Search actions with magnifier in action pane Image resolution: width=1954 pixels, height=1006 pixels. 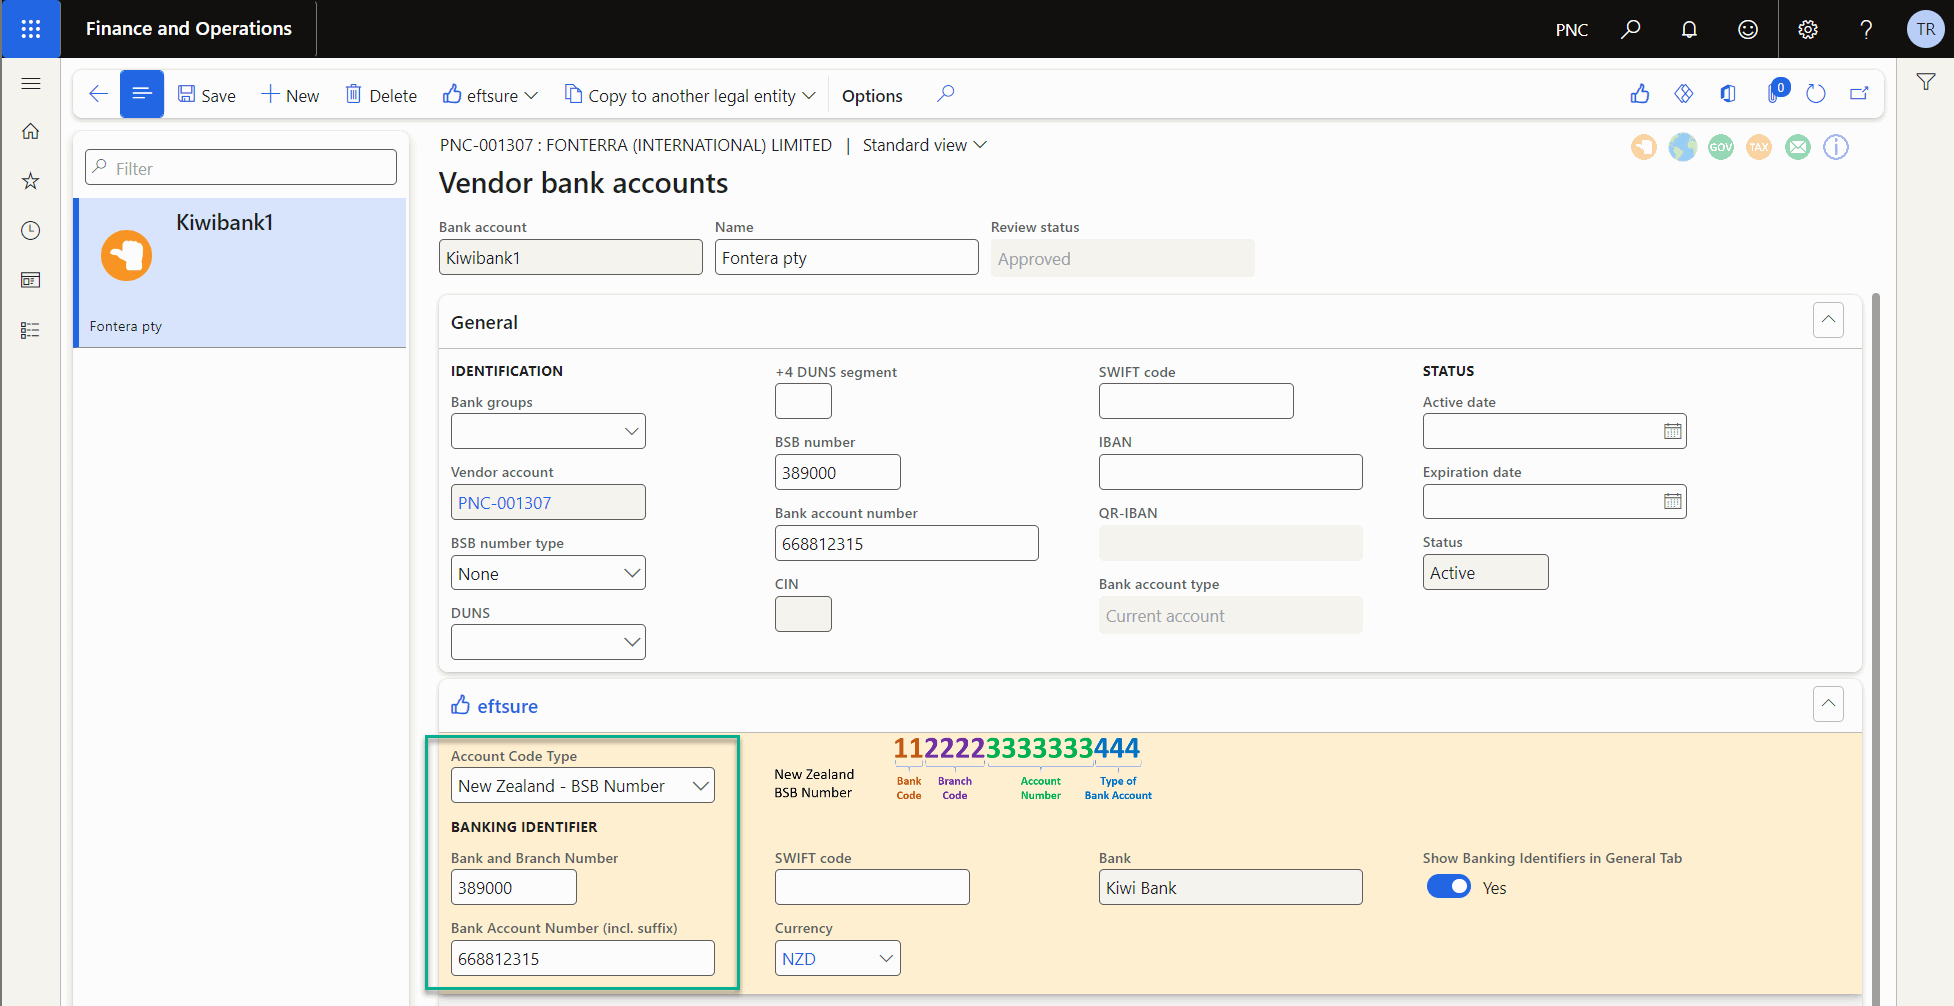pyautogui.click(x=945, y=94)
